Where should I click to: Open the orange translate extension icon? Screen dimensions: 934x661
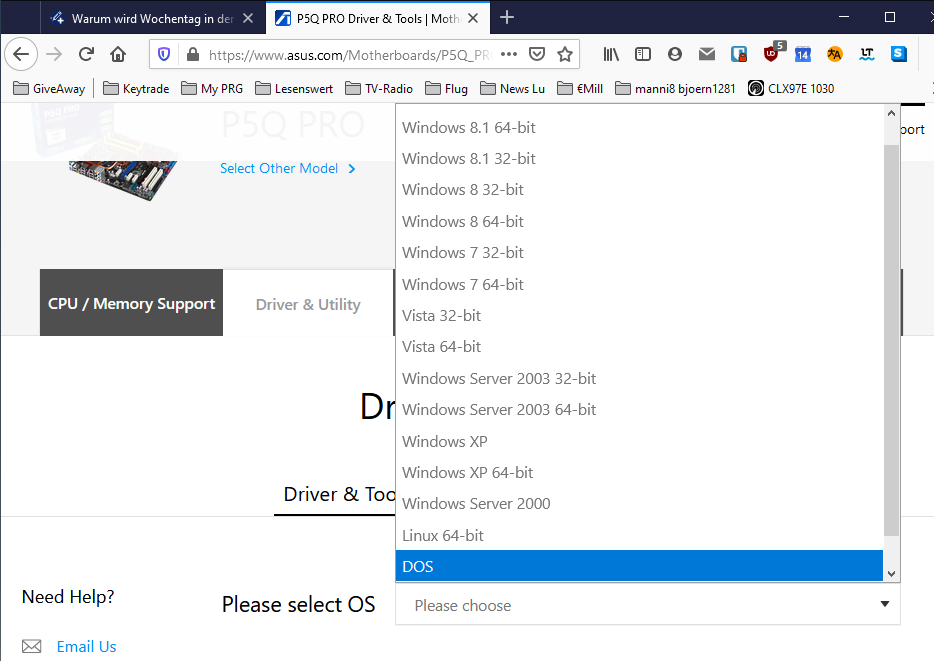[x=835, y=54]
